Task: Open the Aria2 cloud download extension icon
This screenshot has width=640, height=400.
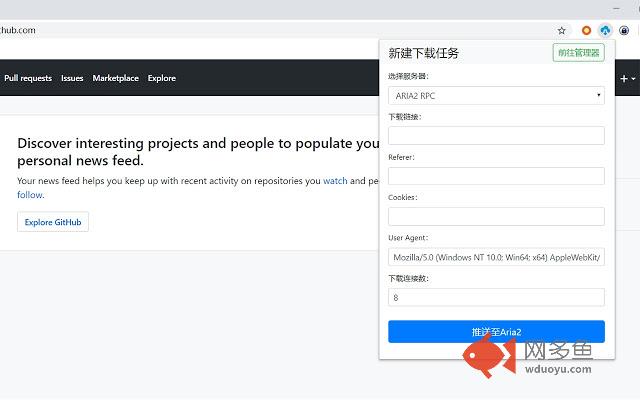Action: pyautogui.click(x=605, y=30)
